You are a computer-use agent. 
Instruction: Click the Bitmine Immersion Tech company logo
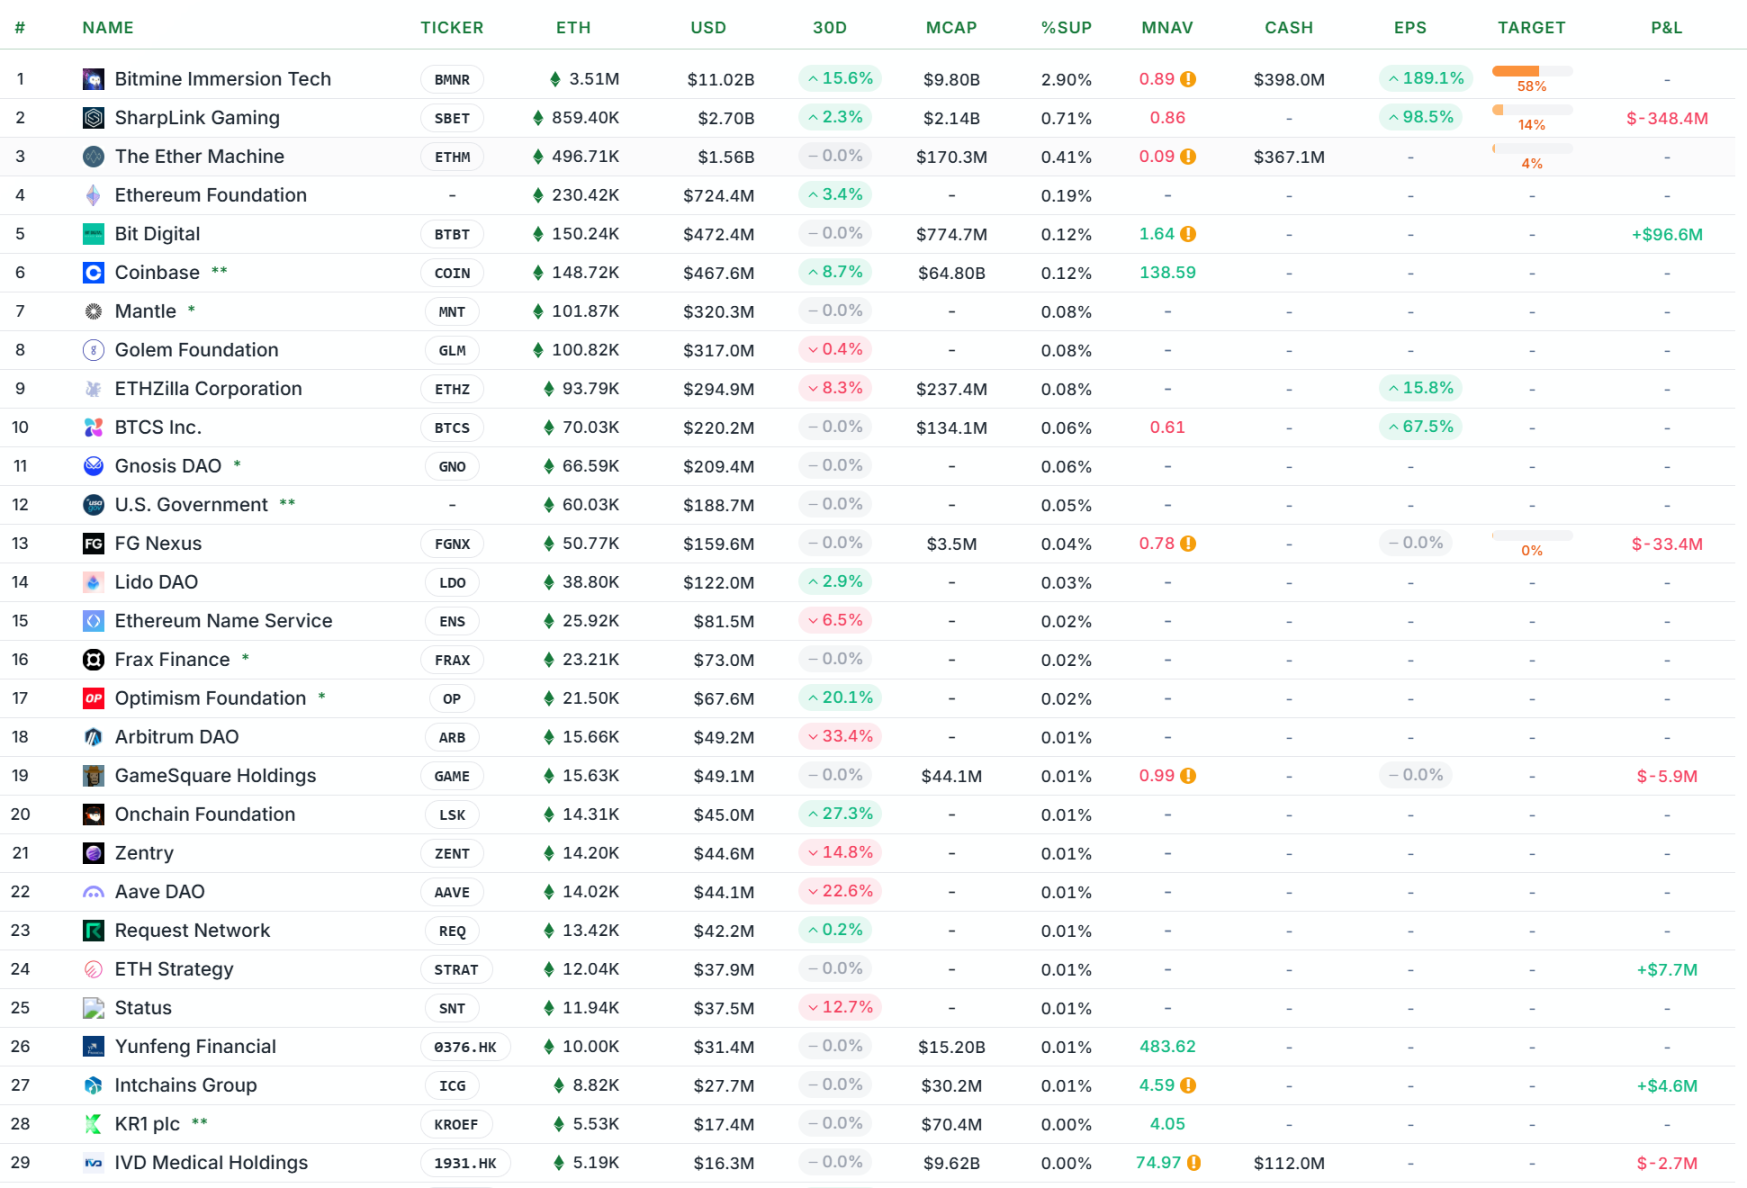(x=93, y=79)
